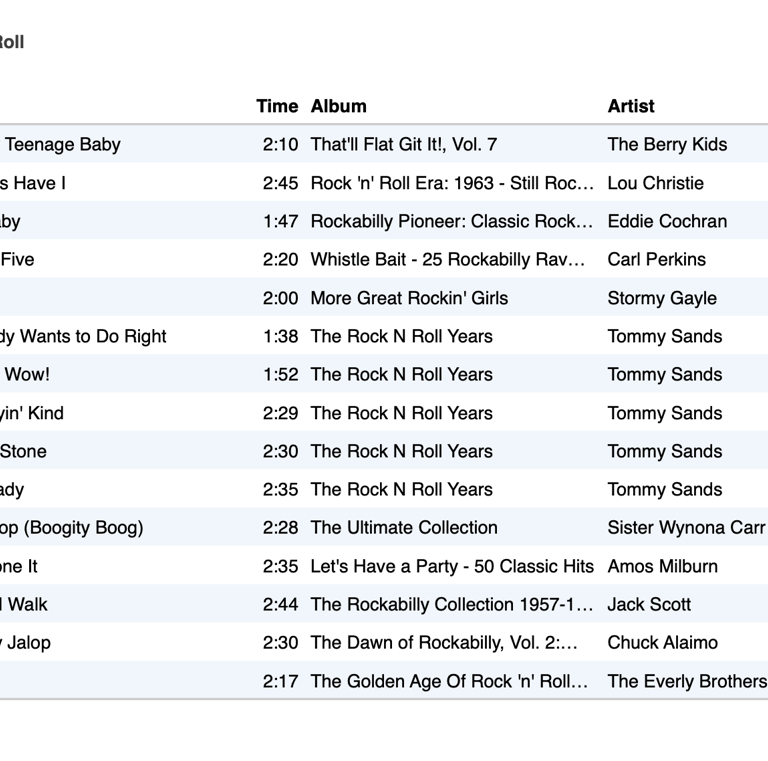Select artist The Berry Kids
The width and height of the screenshot is (768, 761).
(667, 144)
